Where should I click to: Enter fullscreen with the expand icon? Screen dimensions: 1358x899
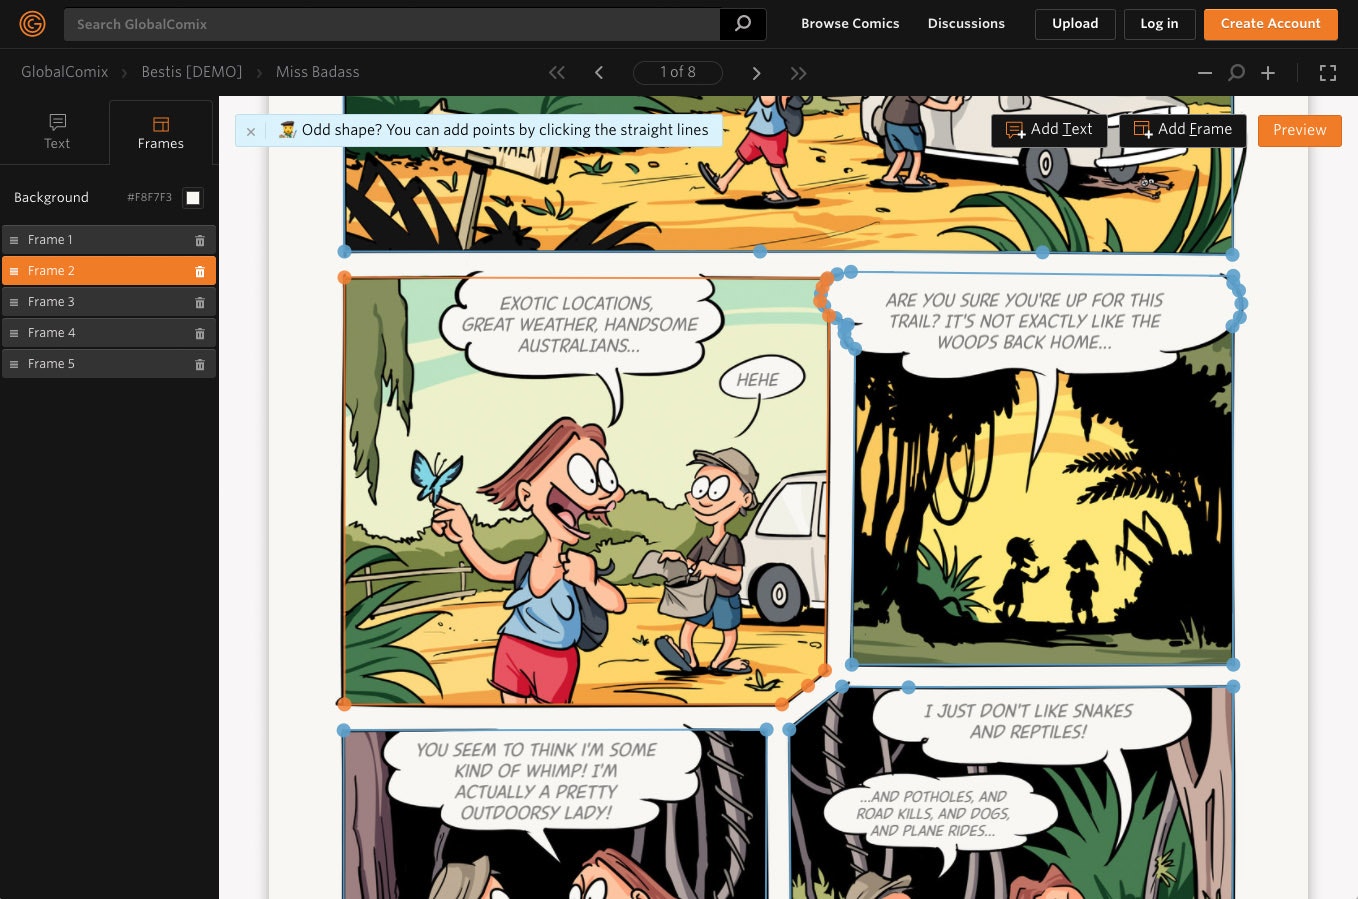point(1327,72)
